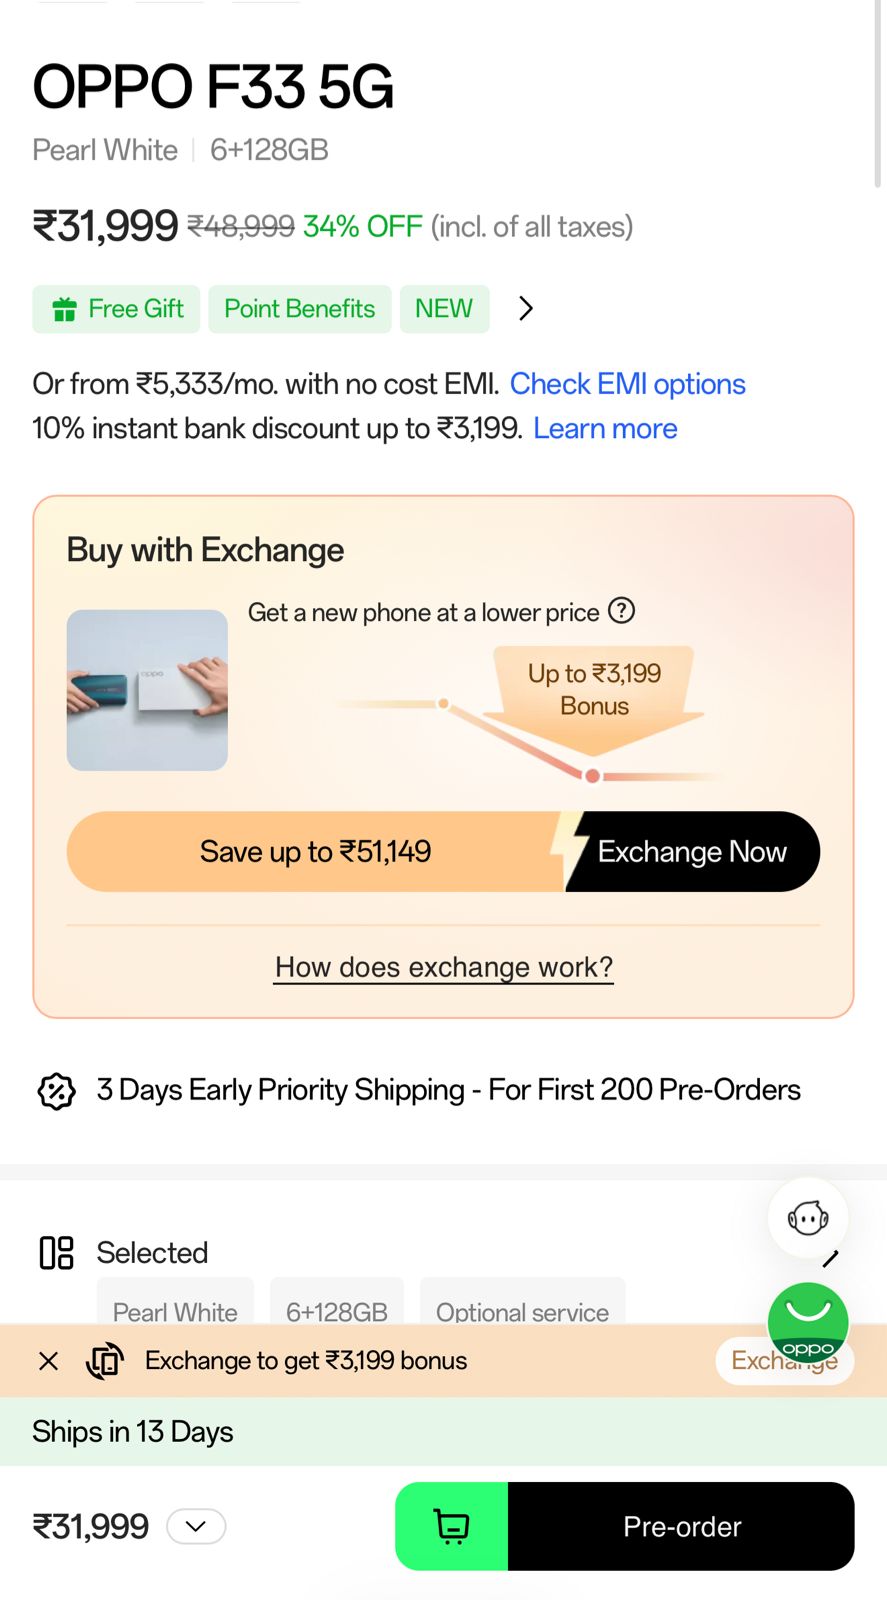Open selected options edit arrow
Viewport: 887px width, 1600px height.
[x=830, y=1258]
